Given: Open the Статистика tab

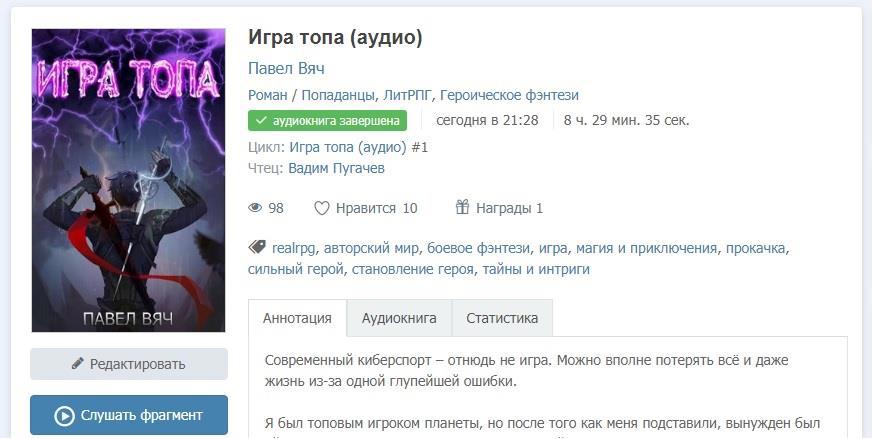Looking at the screenshot, I should [502, 318].
